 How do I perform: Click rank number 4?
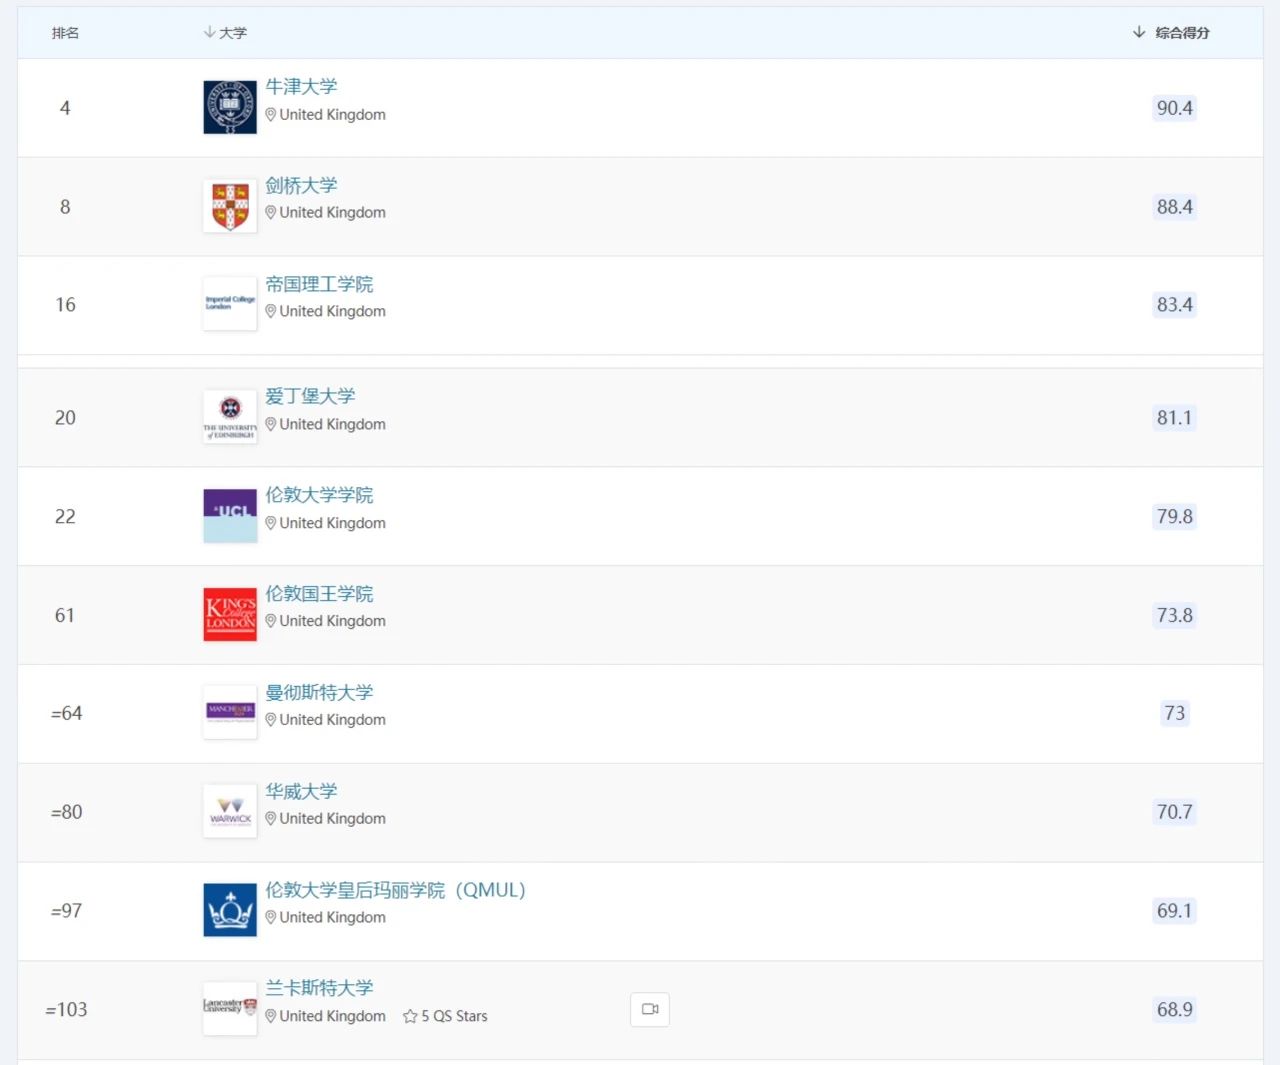click(65, 108)
